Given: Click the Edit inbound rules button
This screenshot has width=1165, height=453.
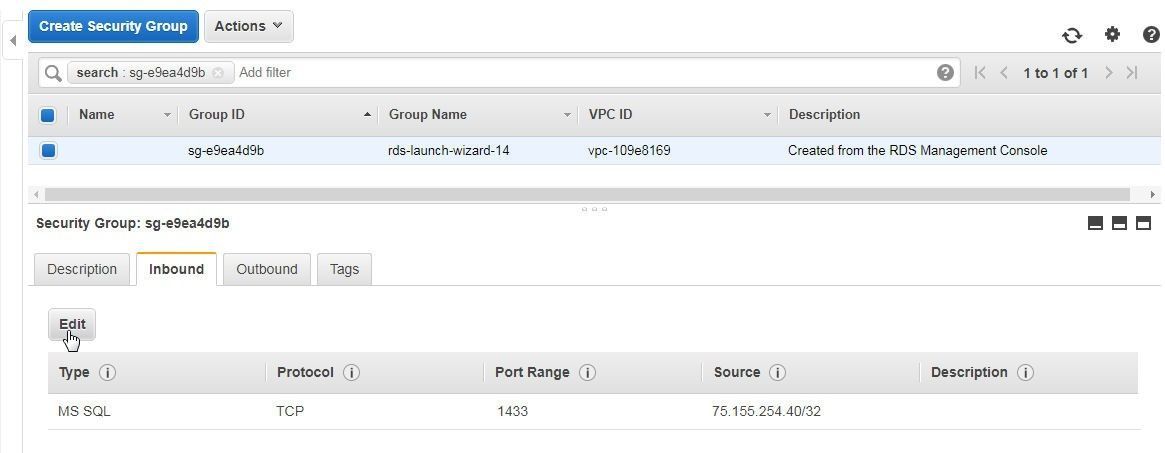Looking at the screenshot, I should (72, 324).
